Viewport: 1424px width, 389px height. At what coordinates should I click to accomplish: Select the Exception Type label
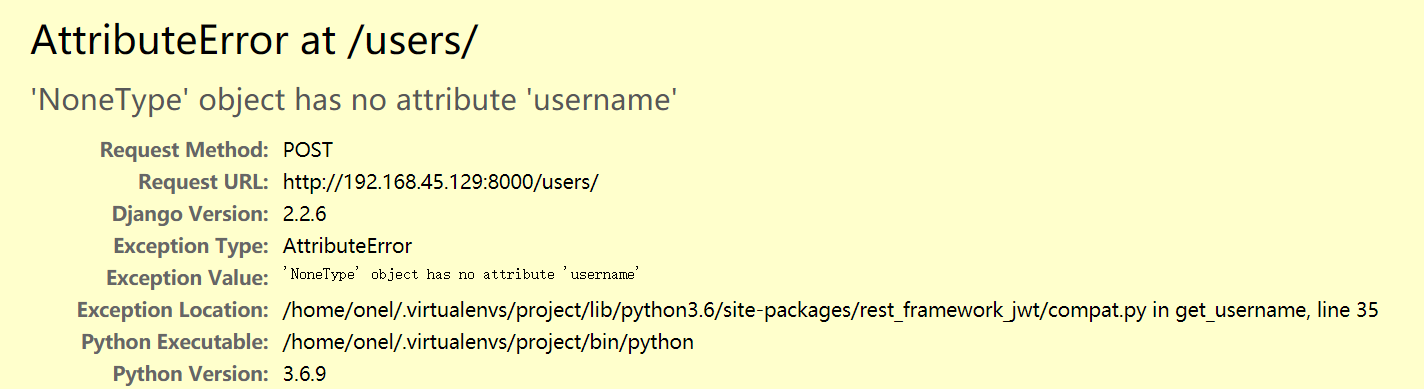[190, 246]
